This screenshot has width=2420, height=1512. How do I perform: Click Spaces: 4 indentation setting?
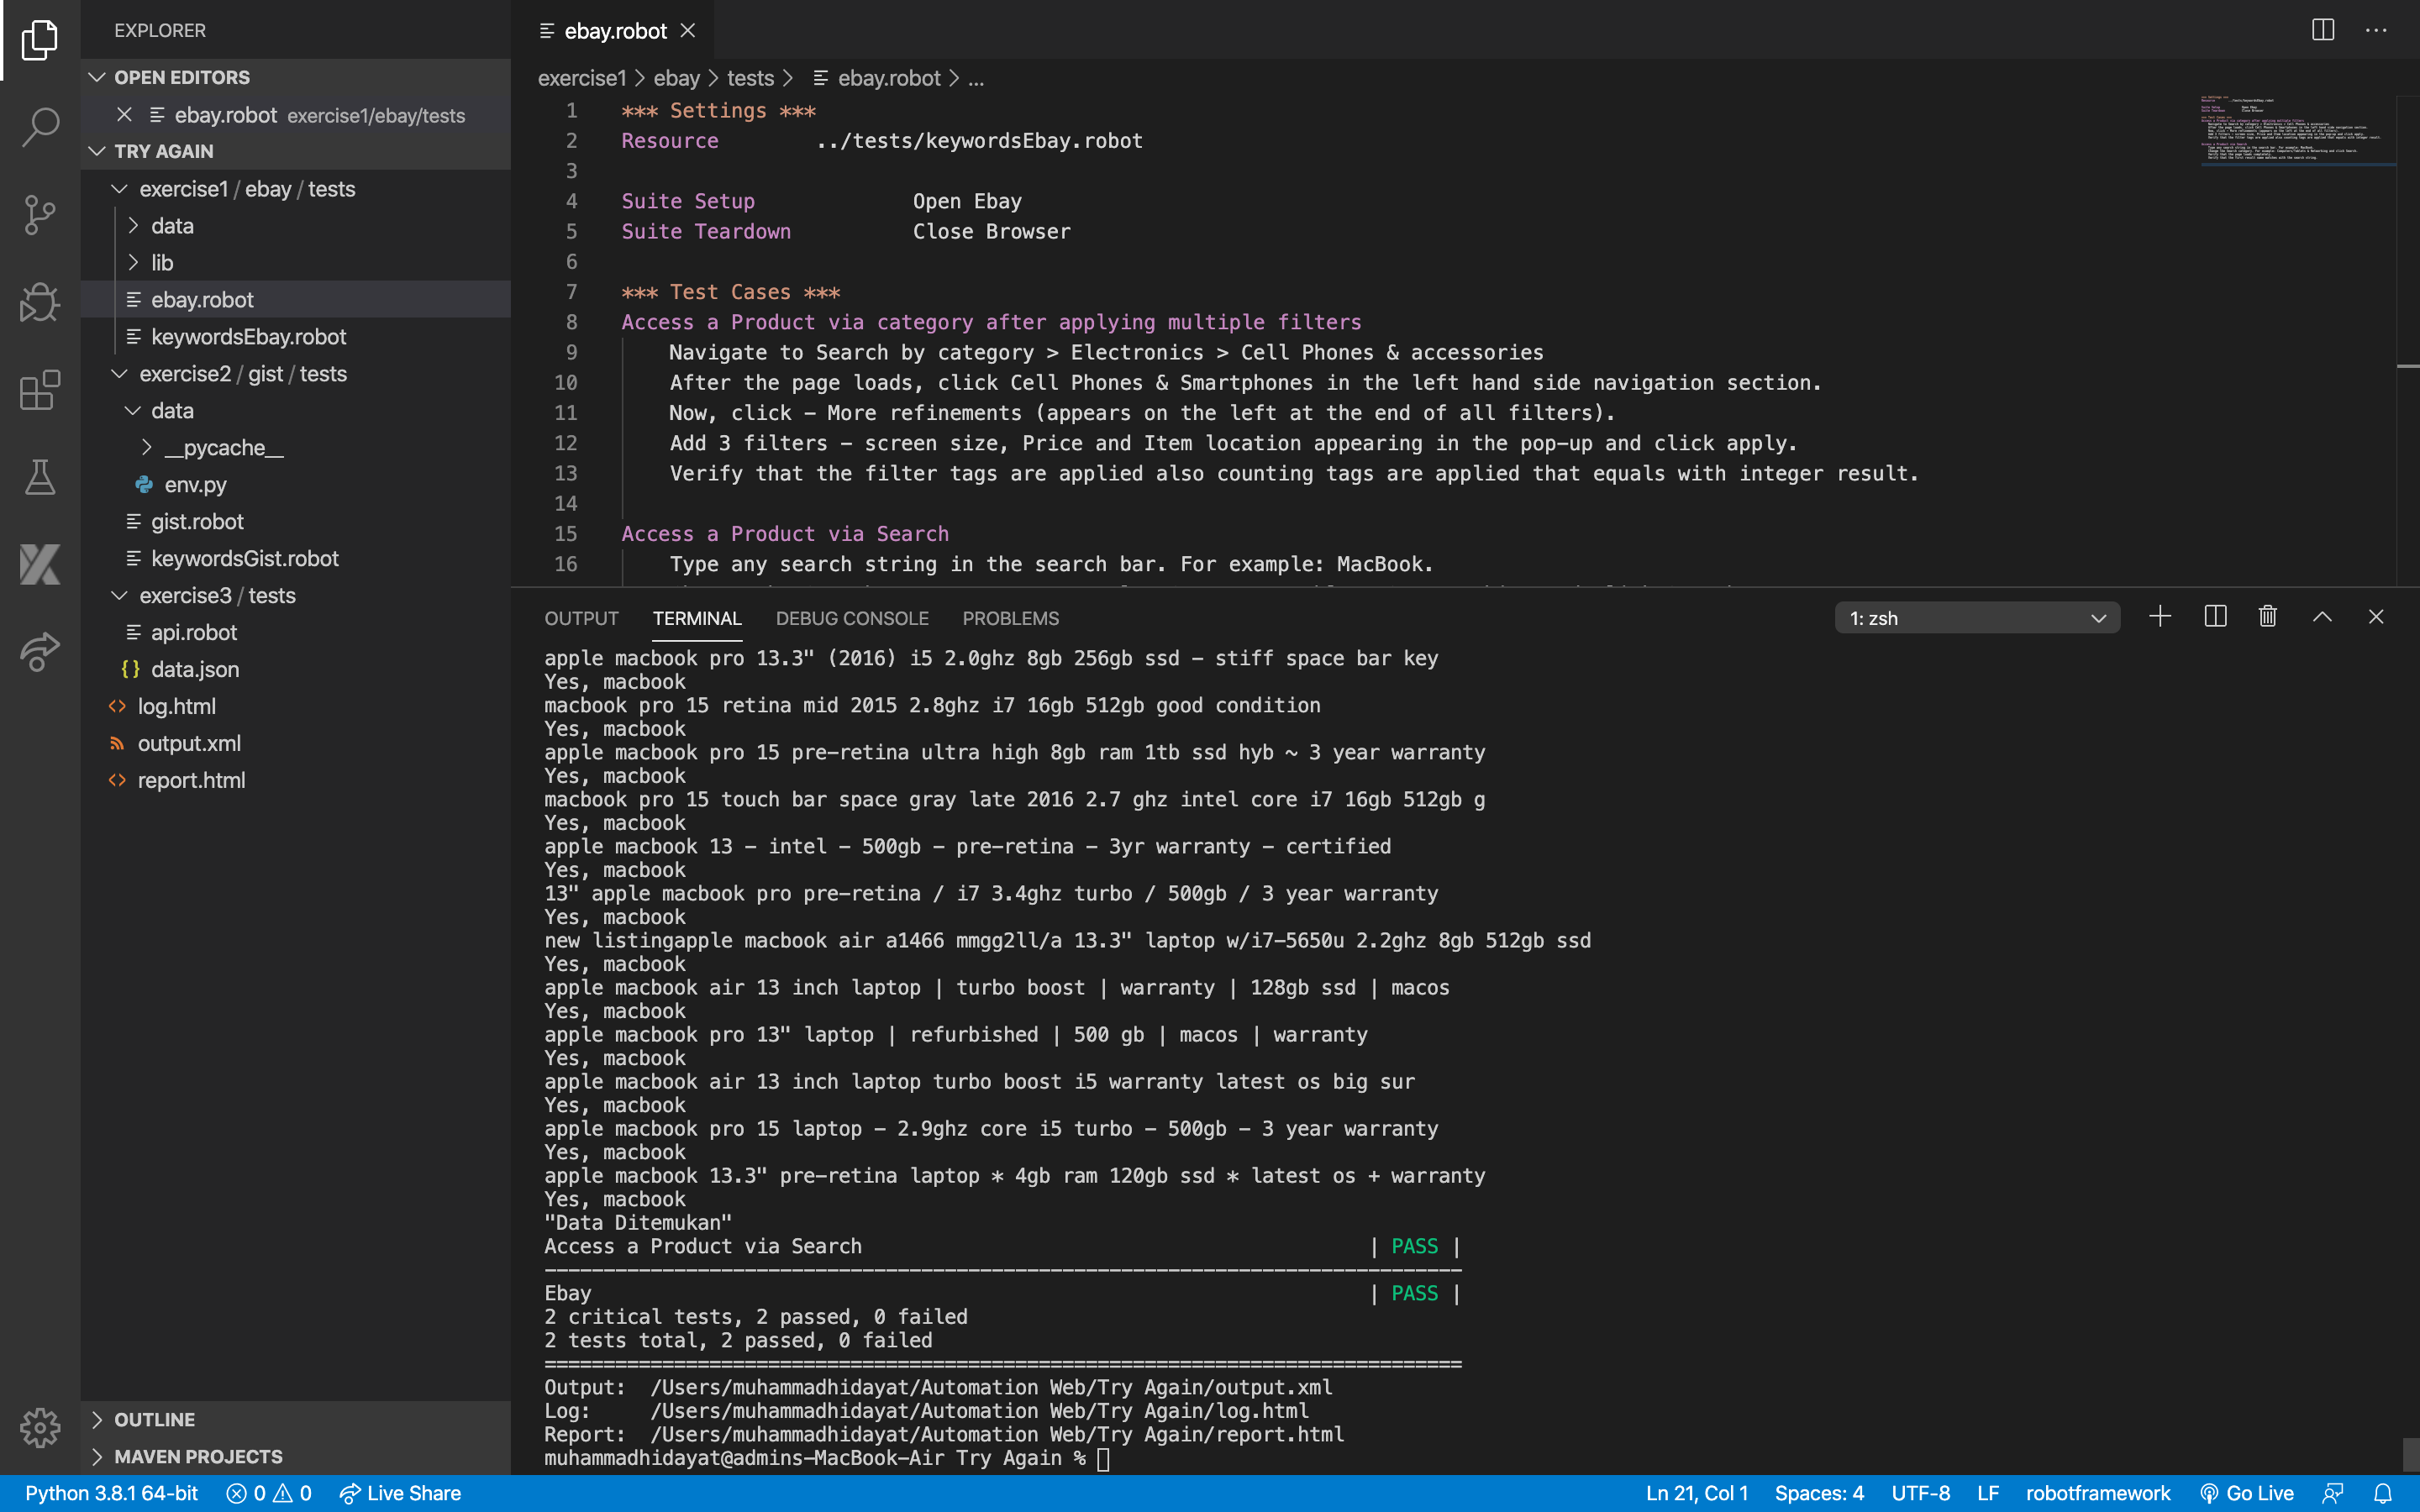point(1819,1493)
